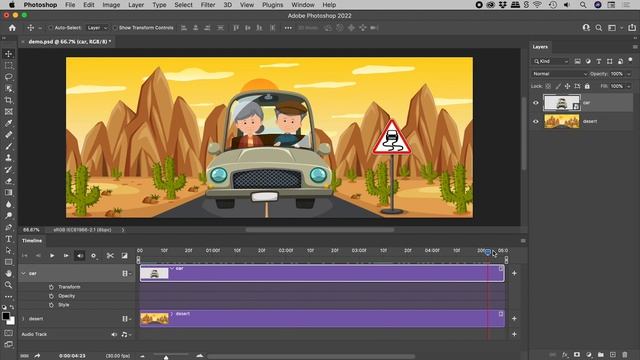This screenshot has width=640, height=360.
Task: Open timeline playback settings gear
Action: (93, 256)
